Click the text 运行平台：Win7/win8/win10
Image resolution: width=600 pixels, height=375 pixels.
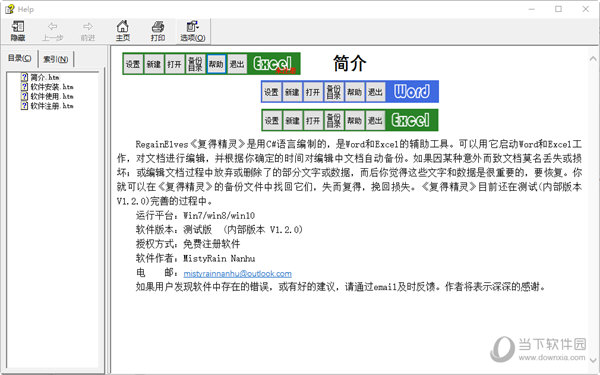(x=195, y=215)
